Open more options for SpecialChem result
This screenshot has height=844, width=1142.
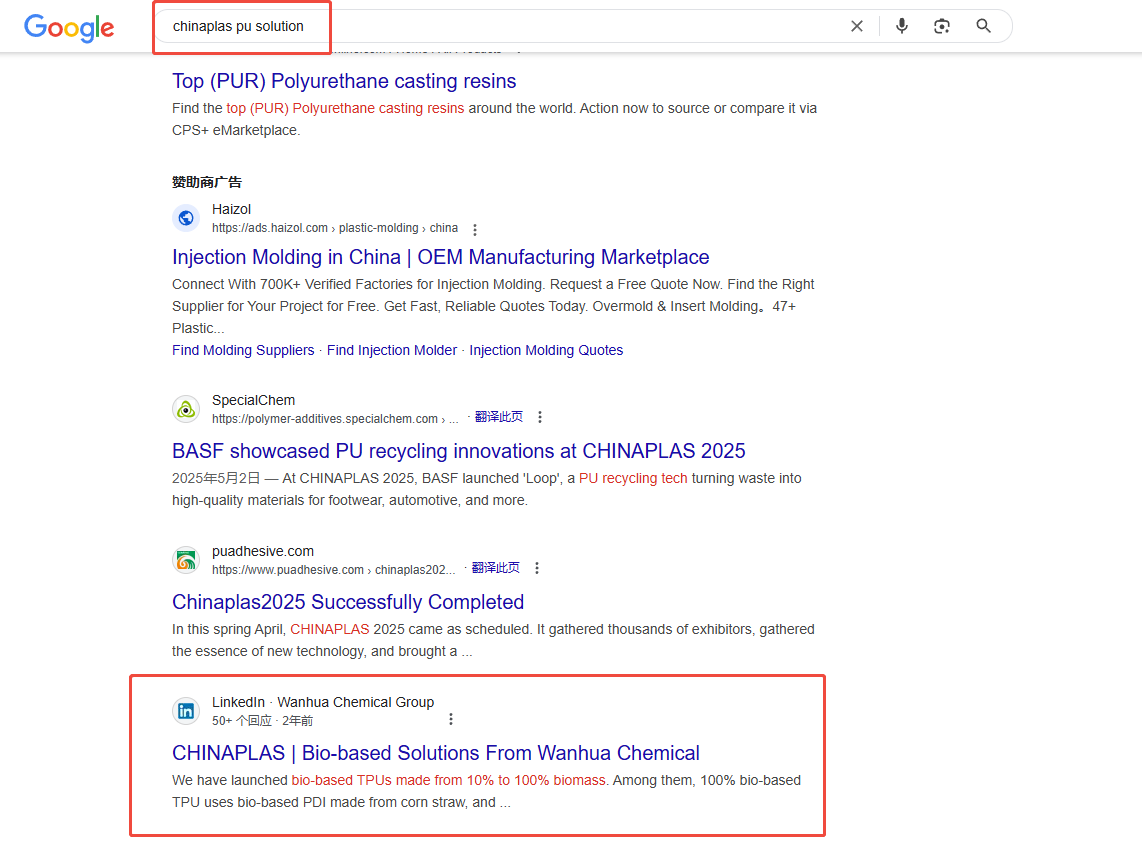click(x=540, y=417)
